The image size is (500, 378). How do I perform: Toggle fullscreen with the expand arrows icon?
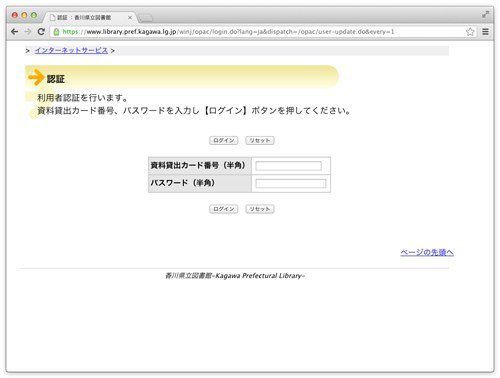pos(485,15)
